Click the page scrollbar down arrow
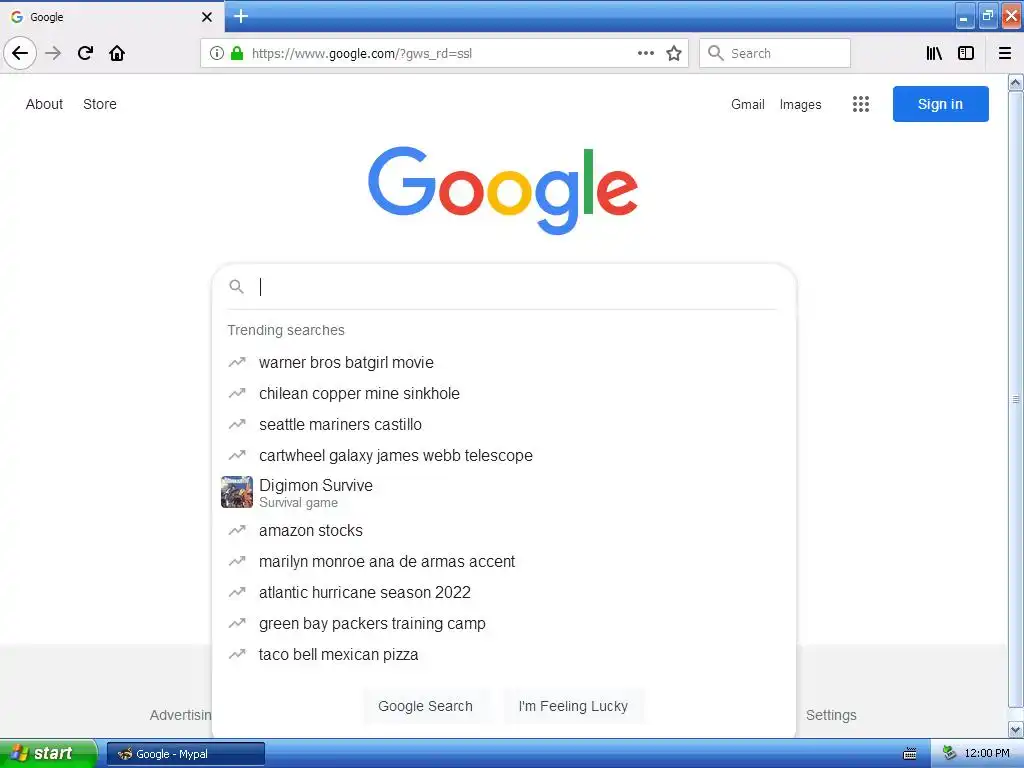Screen dimensions: 1024x768 (x=1016, y=729)
